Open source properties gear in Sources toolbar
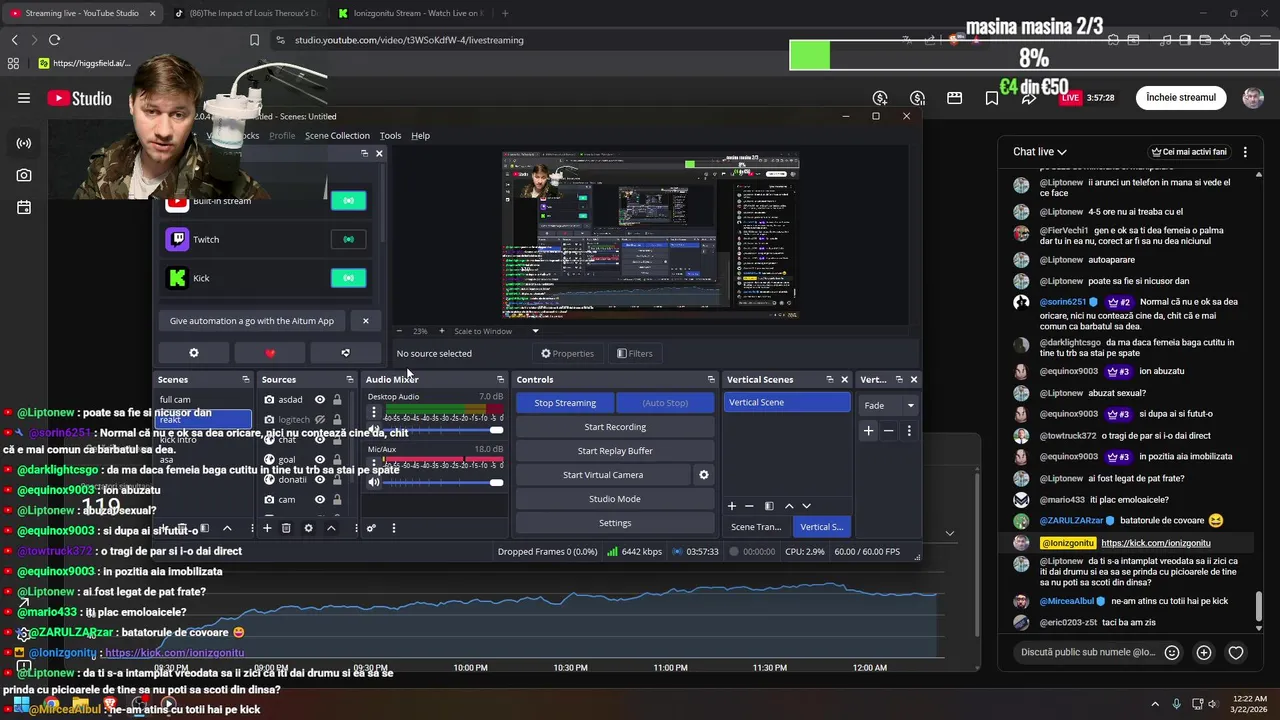The image size is (1280, 720). (x=308, y=528)
